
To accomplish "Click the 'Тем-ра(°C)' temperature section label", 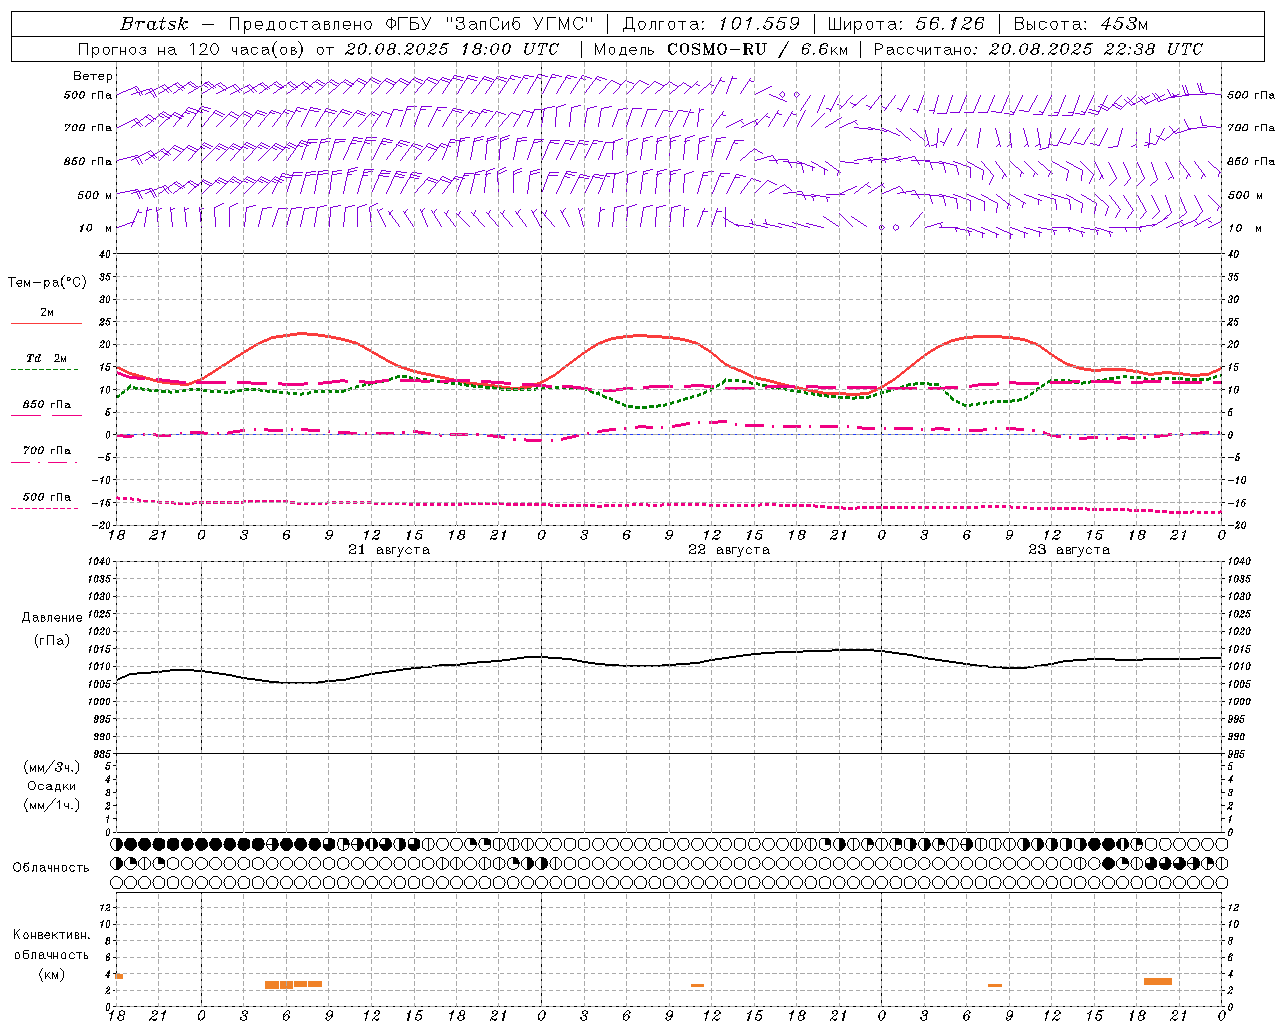I will [47, 283].
